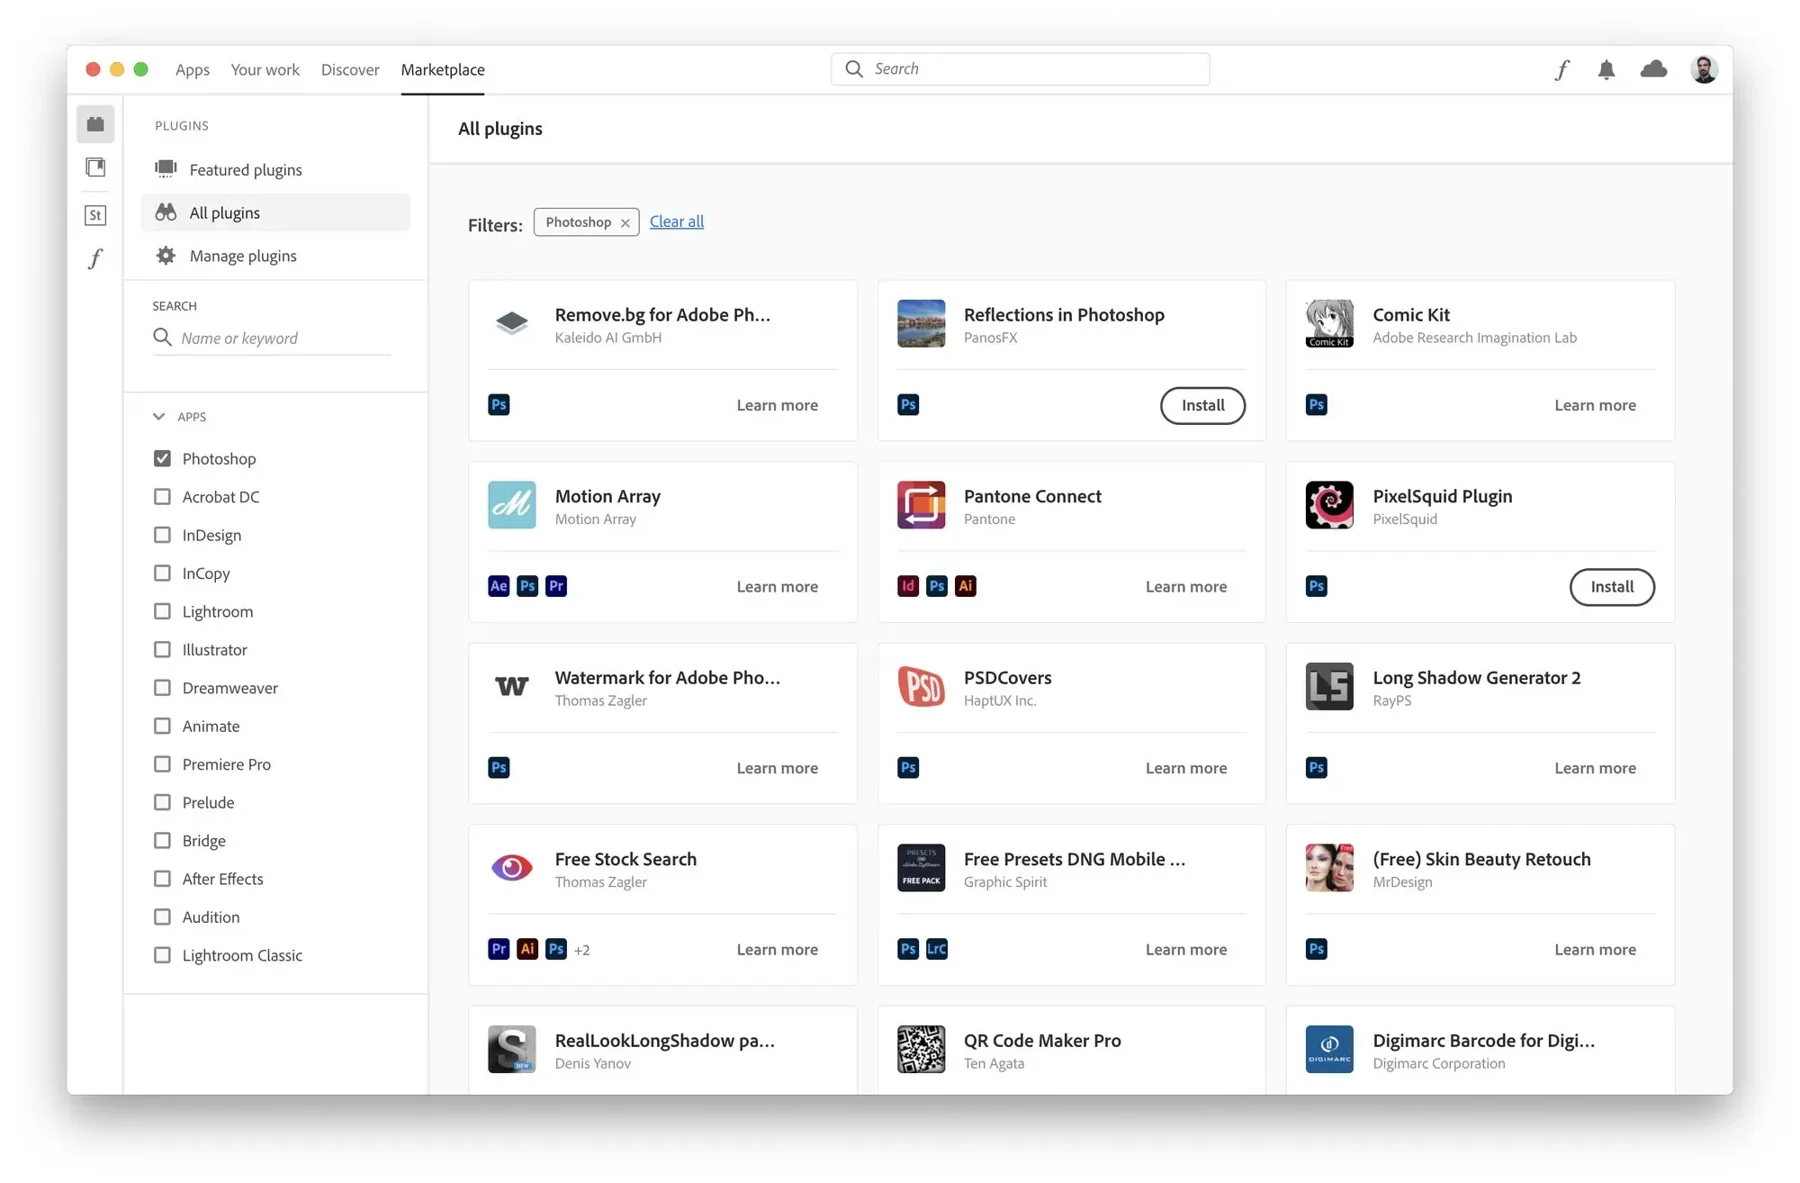Open the Stock icon in left sidebar
Screen dimensions: 1800x1183
(95, 215)
